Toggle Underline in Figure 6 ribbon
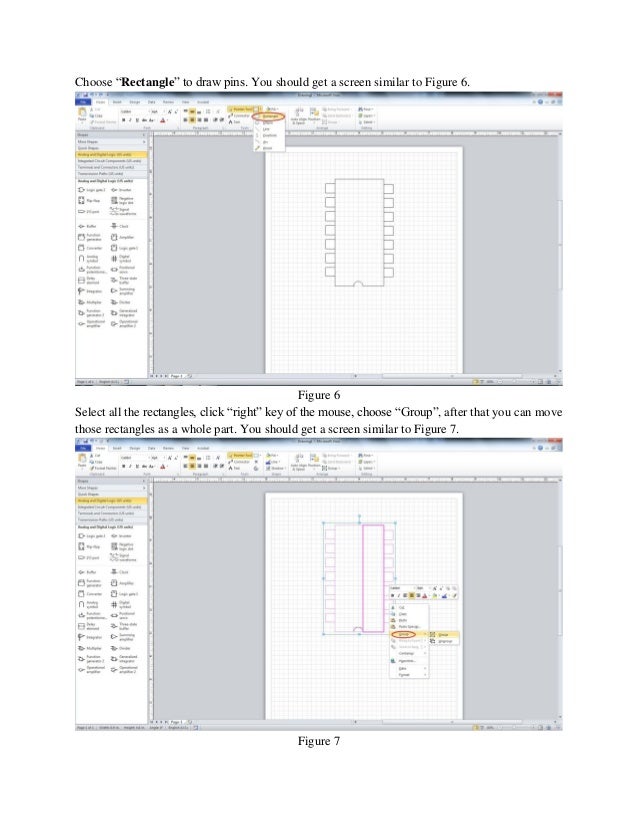 (x=137, y=121)
